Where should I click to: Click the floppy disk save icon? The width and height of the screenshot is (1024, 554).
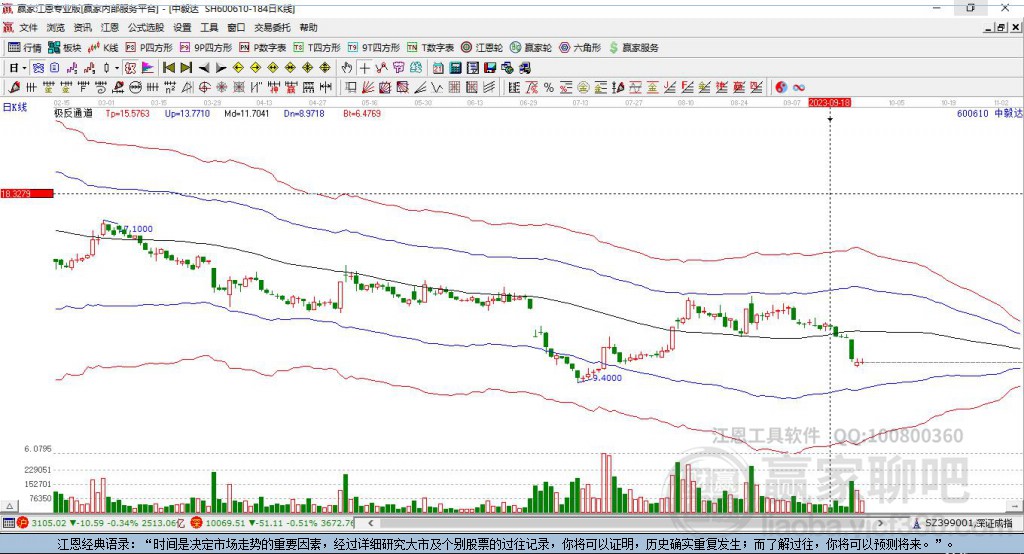[x=490, y=68]
